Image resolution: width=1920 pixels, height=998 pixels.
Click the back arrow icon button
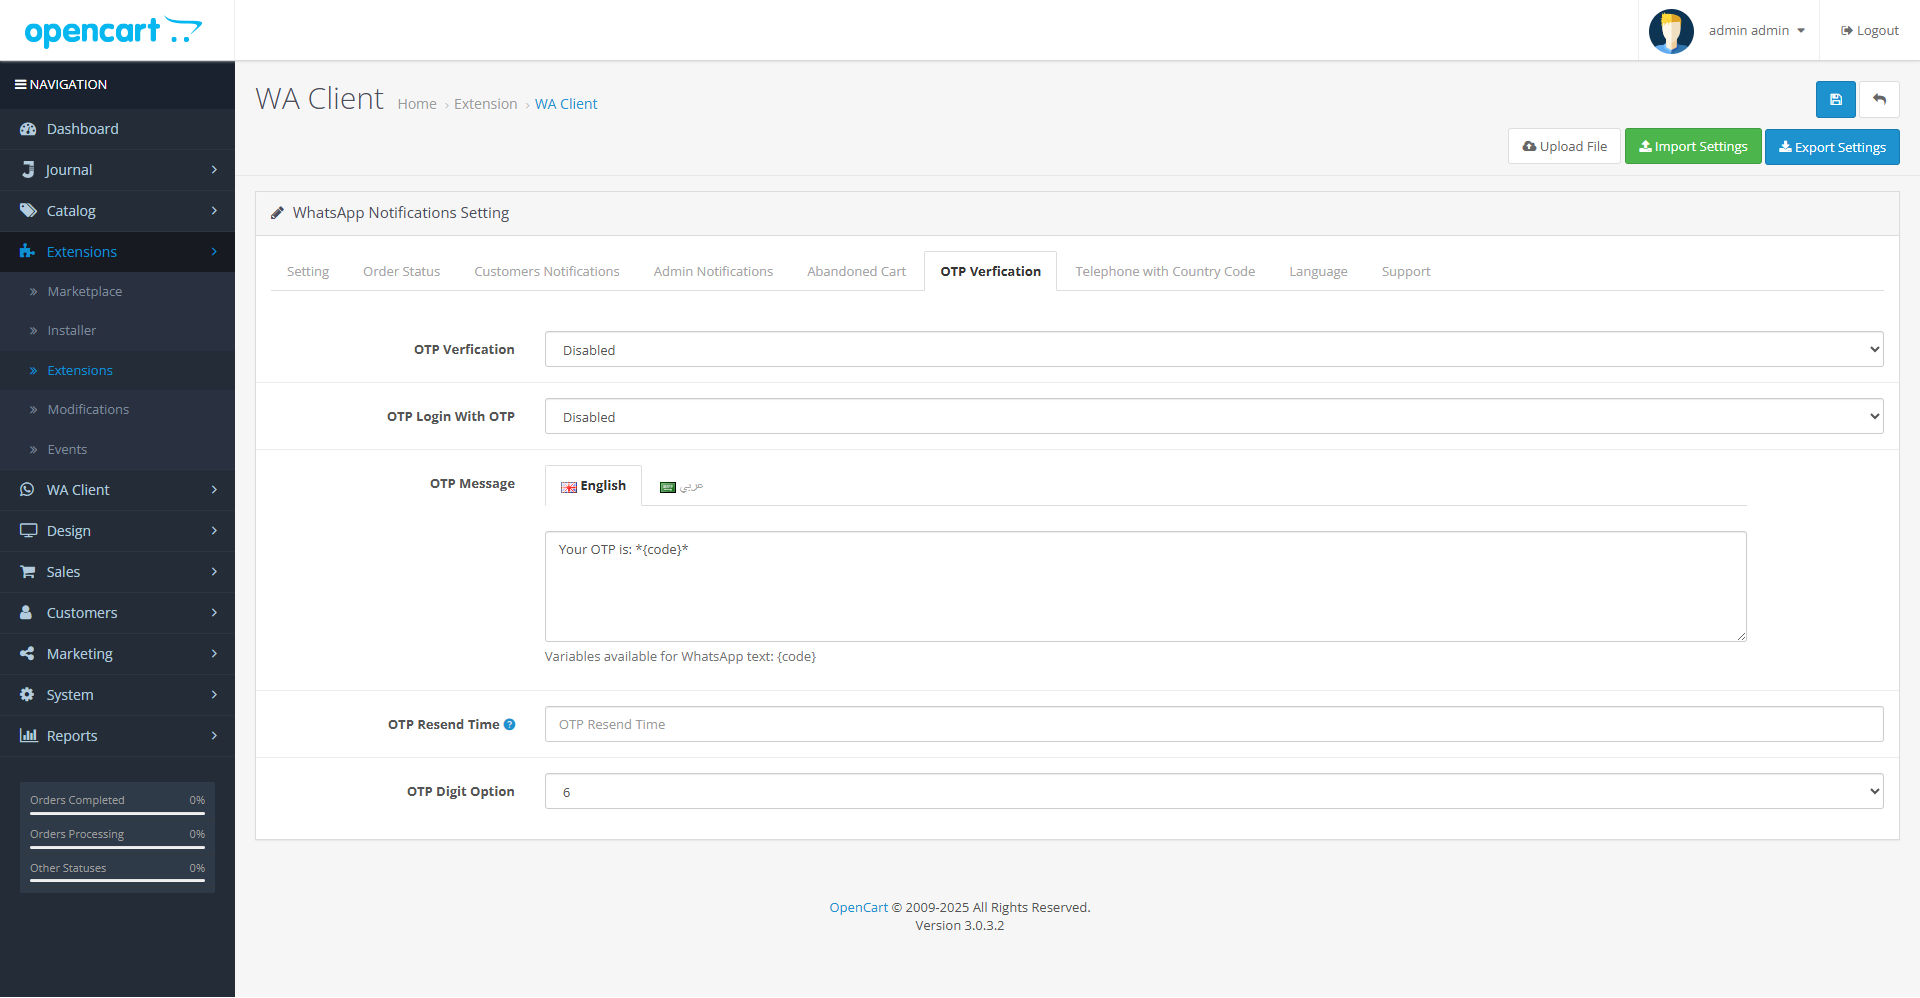tap(1879, 99)
